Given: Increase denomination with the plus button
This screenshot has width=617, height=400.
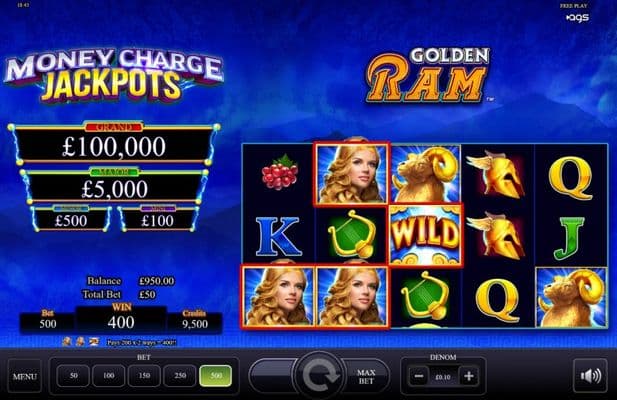Looking at the screenshot, I should click(468, 376).
